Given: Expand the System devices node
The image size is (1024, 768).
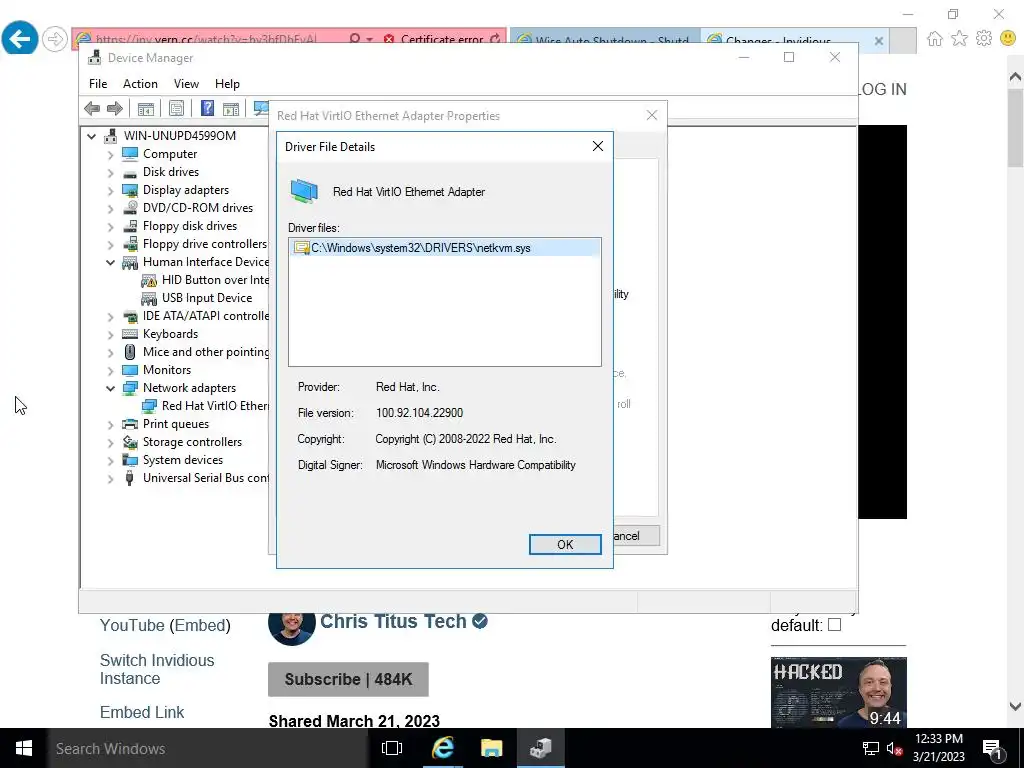Looking at the screenshot, I should click(x=110, y=460).
